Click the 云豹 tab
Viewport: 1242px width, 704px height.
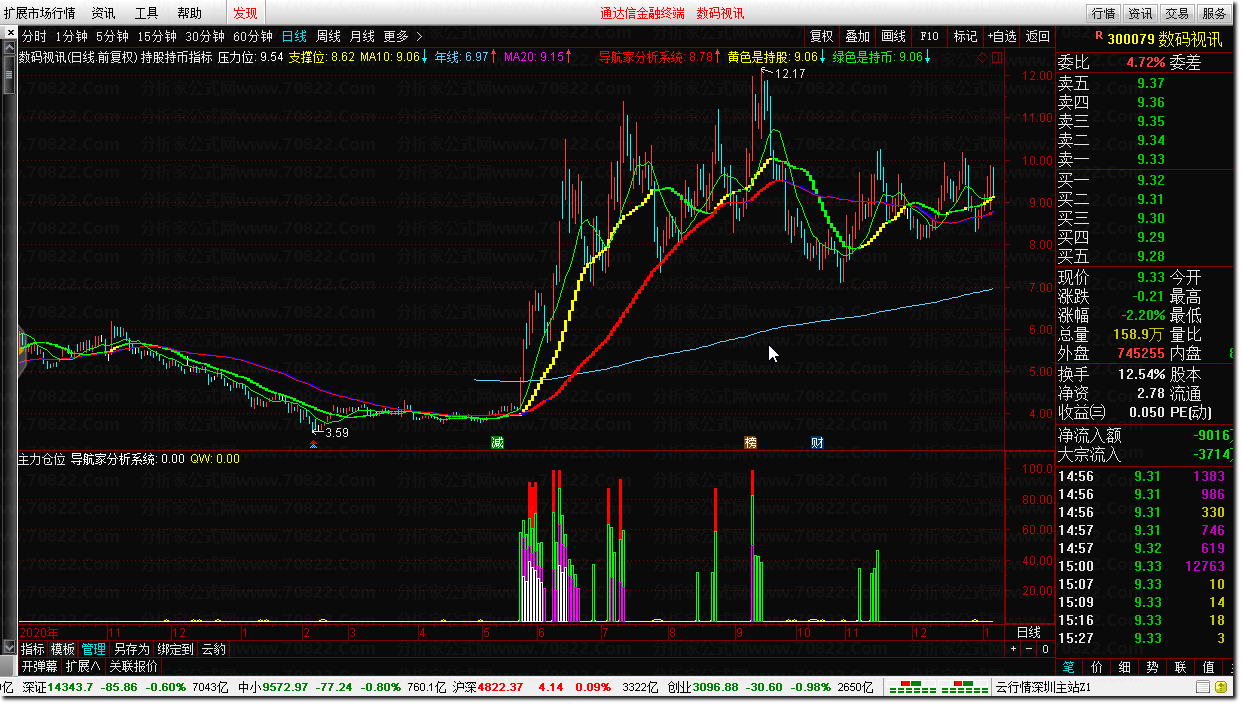click(213, 649)
